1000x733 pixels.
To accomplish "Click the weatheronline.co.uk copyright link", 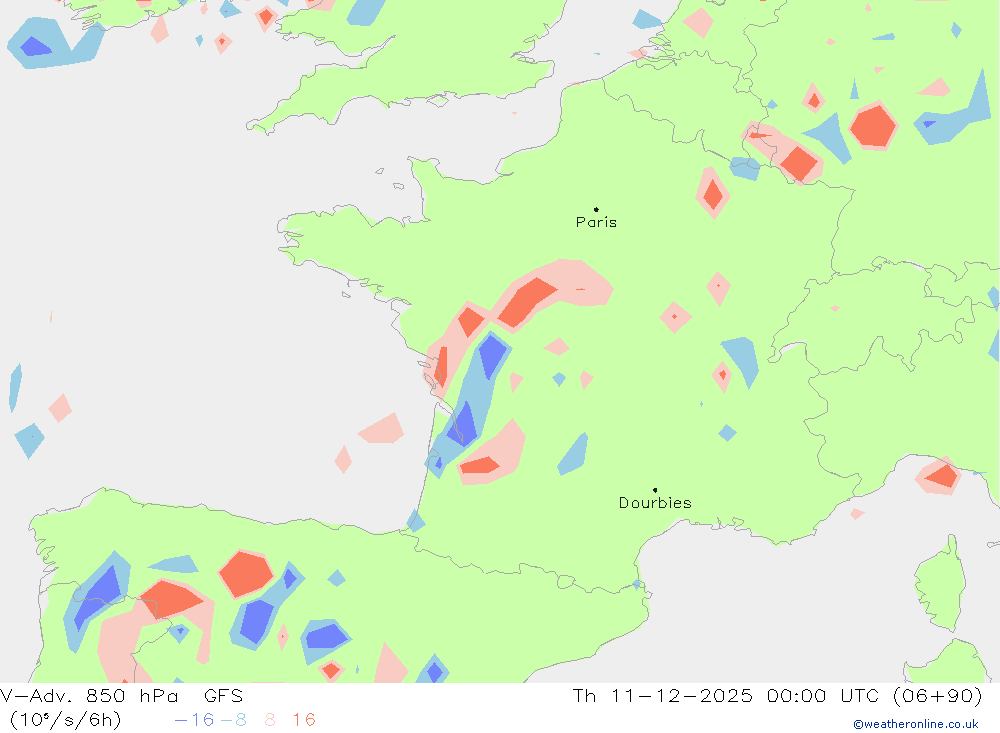I will [x=915, y=724].
